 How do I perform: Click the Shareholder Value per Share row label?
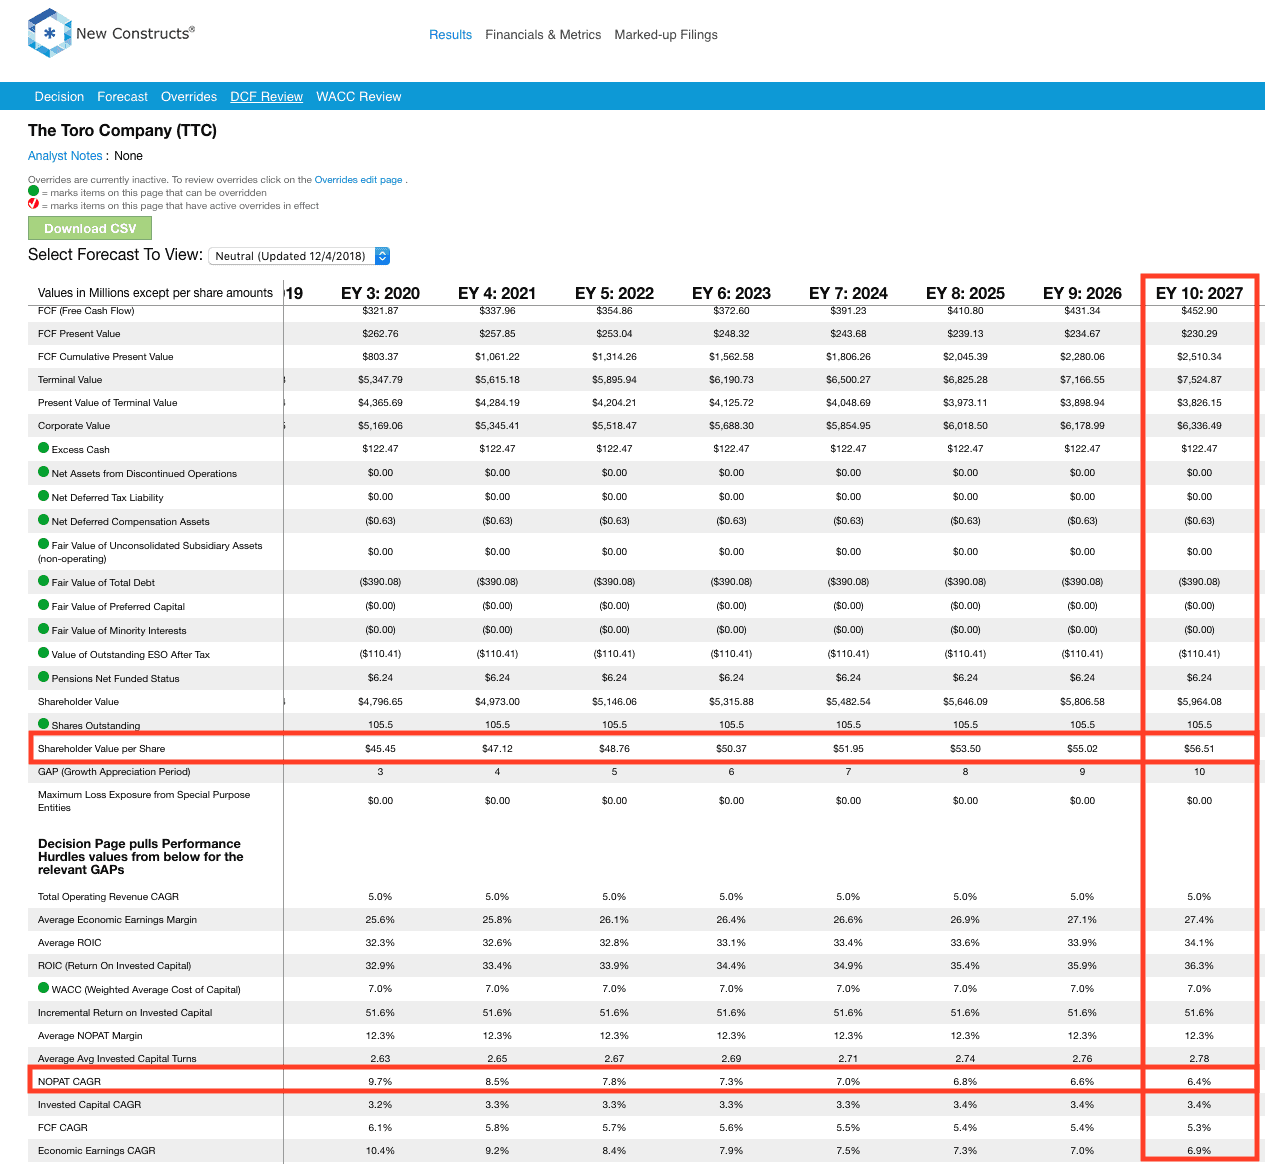click(101, 749)
